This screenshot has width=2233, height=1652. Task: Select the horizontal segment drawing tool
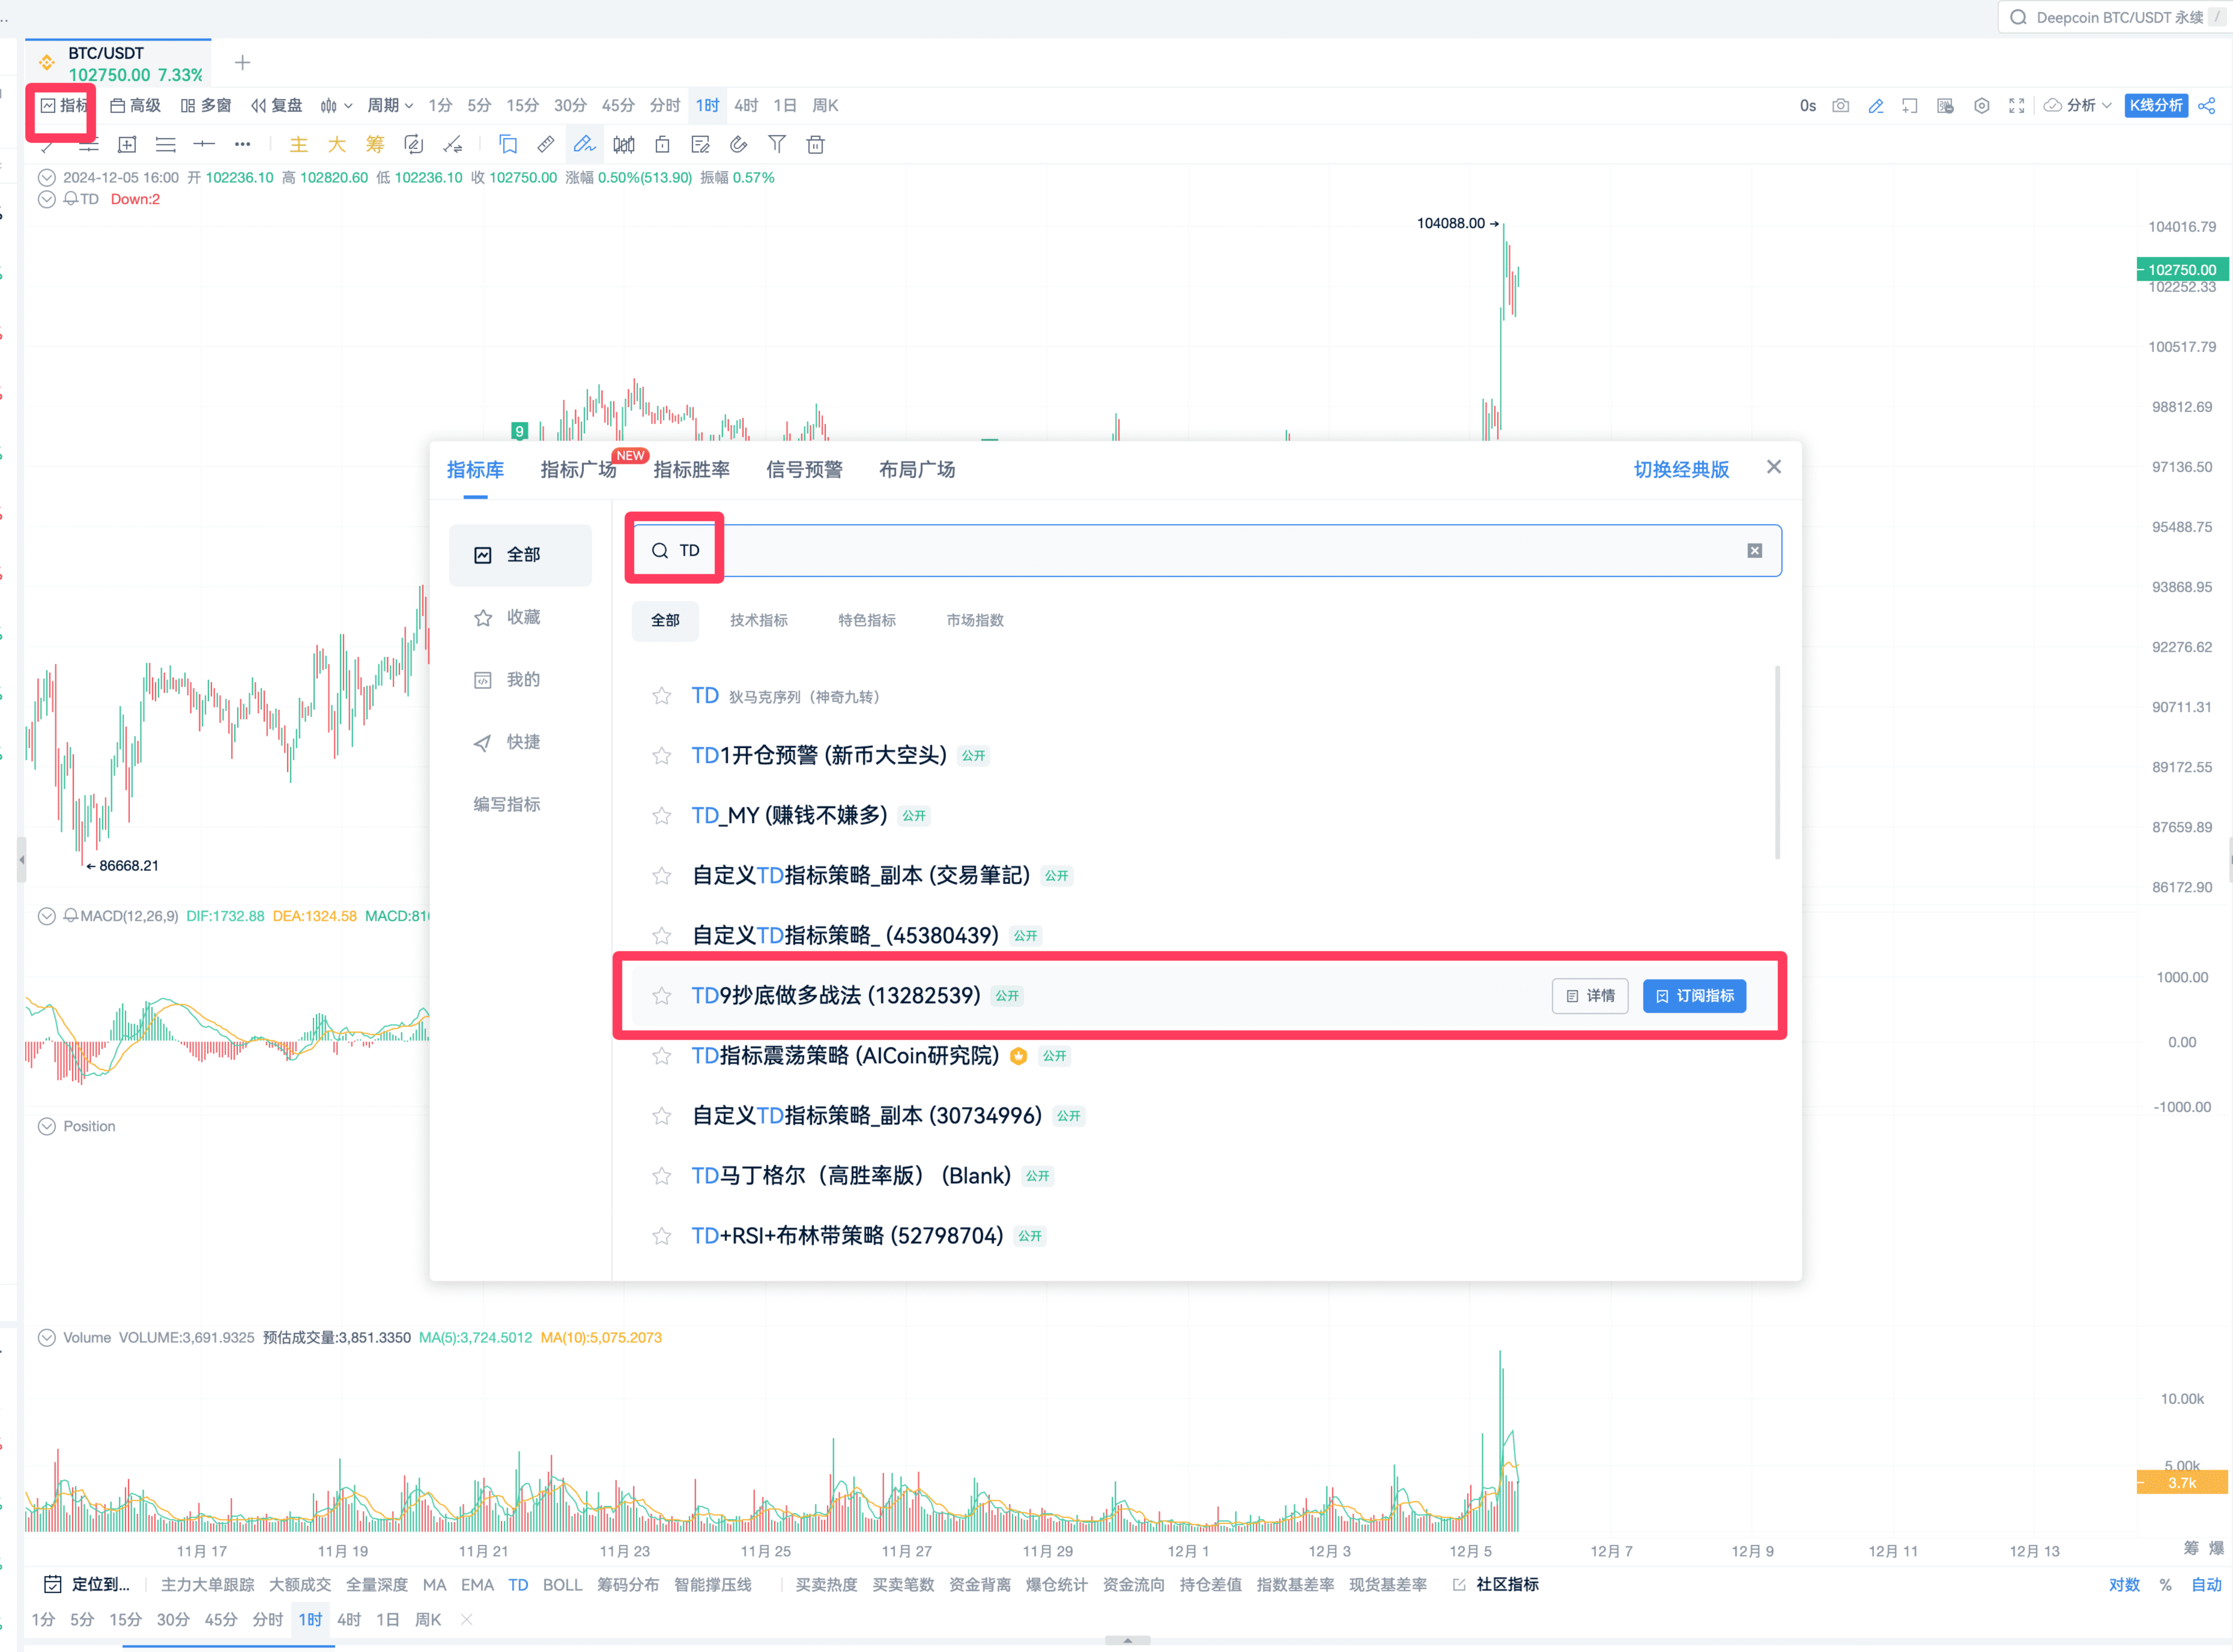pyautogui.click(x=204, y=145)
